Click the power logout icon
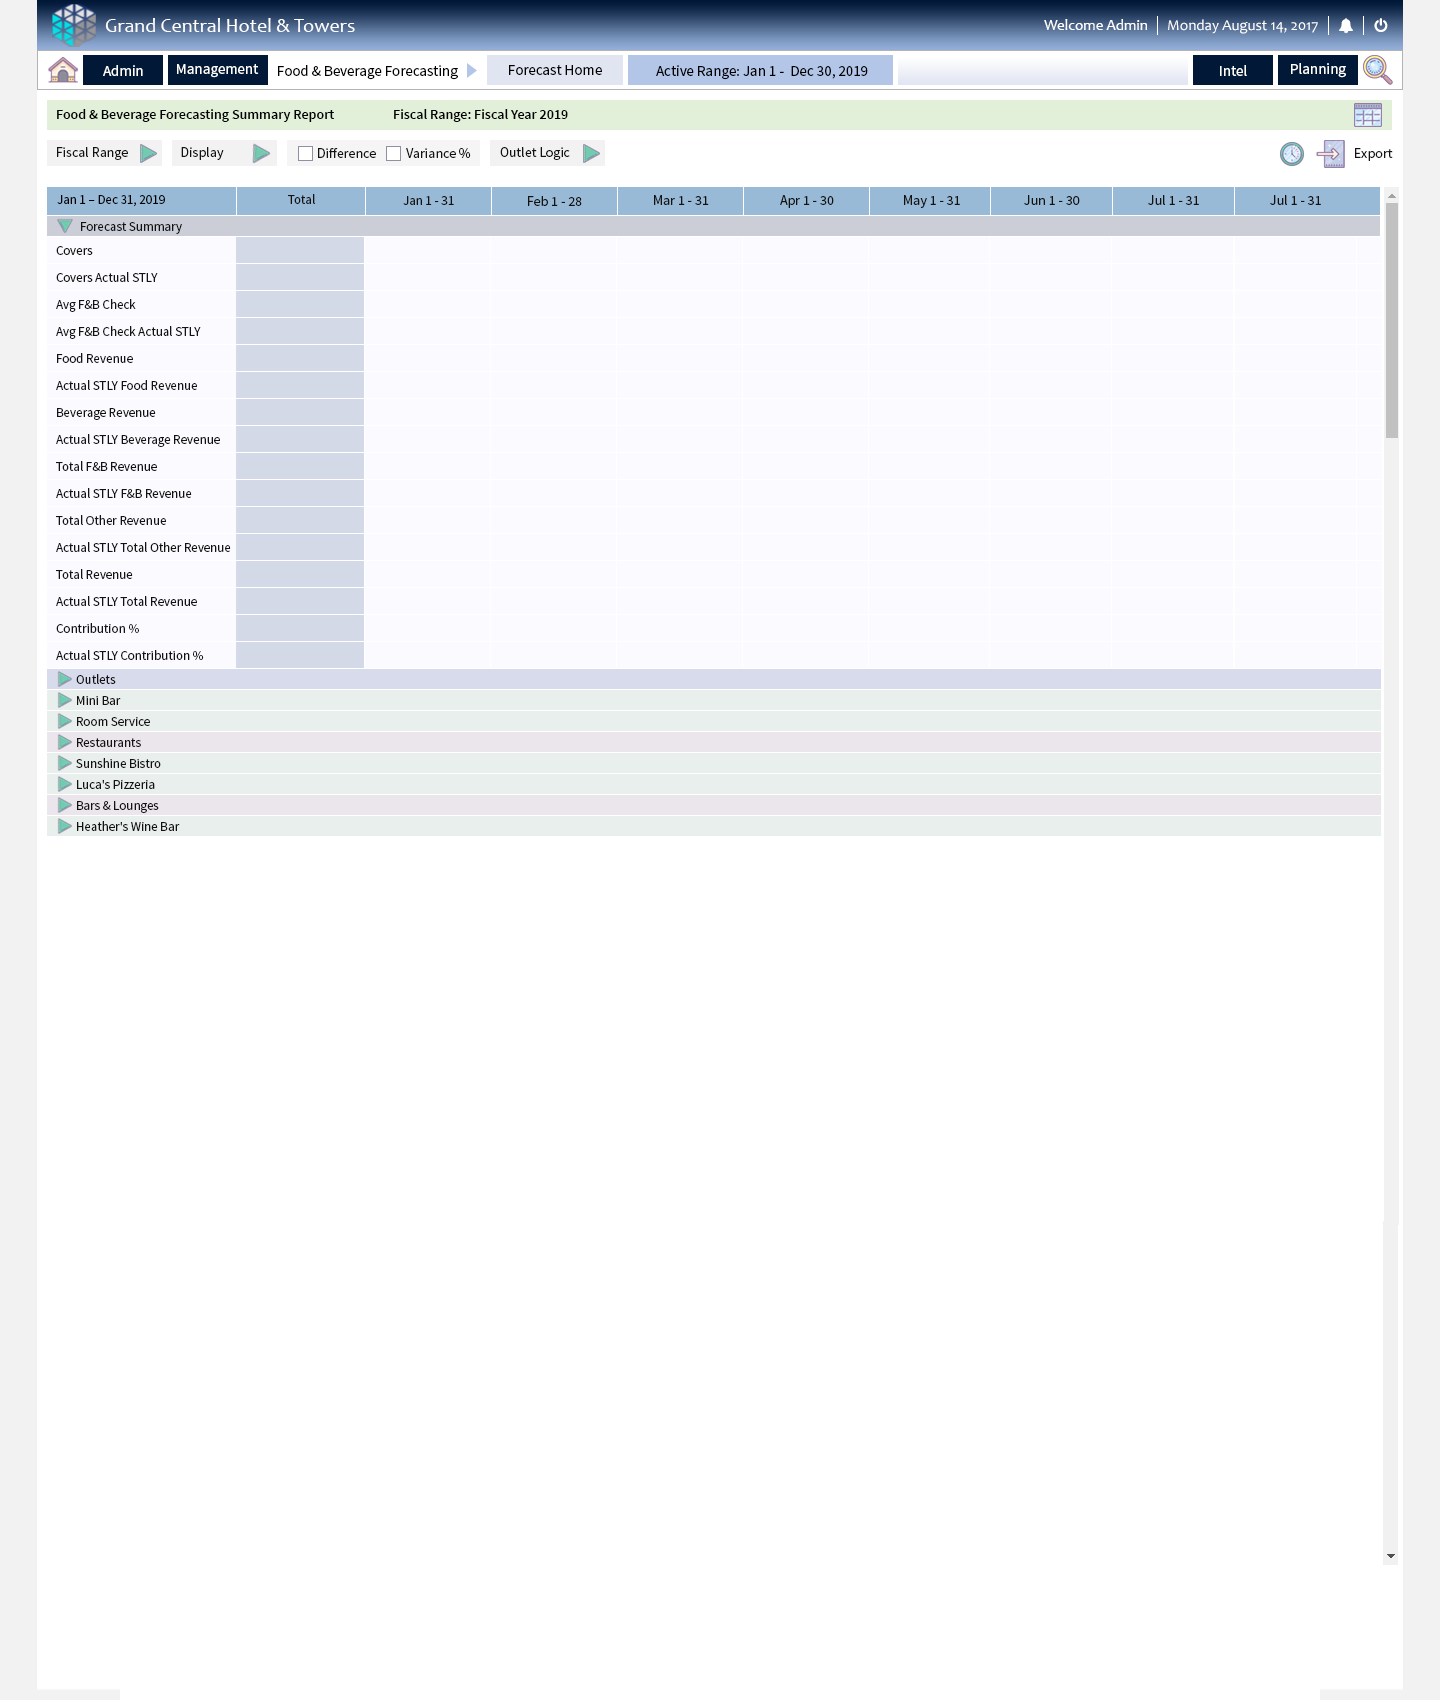This screenshot has height=1700, width=1440. coord(1381,26)
